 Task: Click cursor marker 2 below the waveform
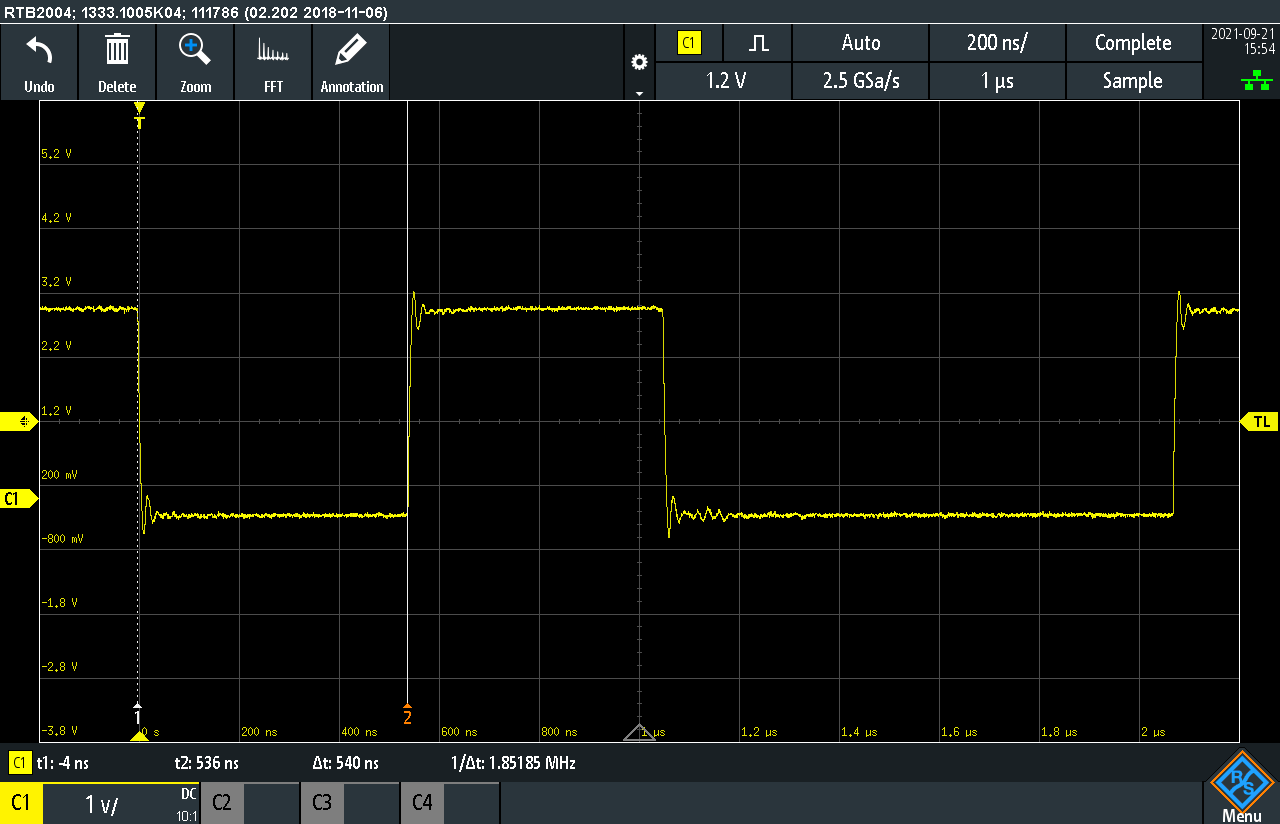pyautogui.click(x=406, y=715)
